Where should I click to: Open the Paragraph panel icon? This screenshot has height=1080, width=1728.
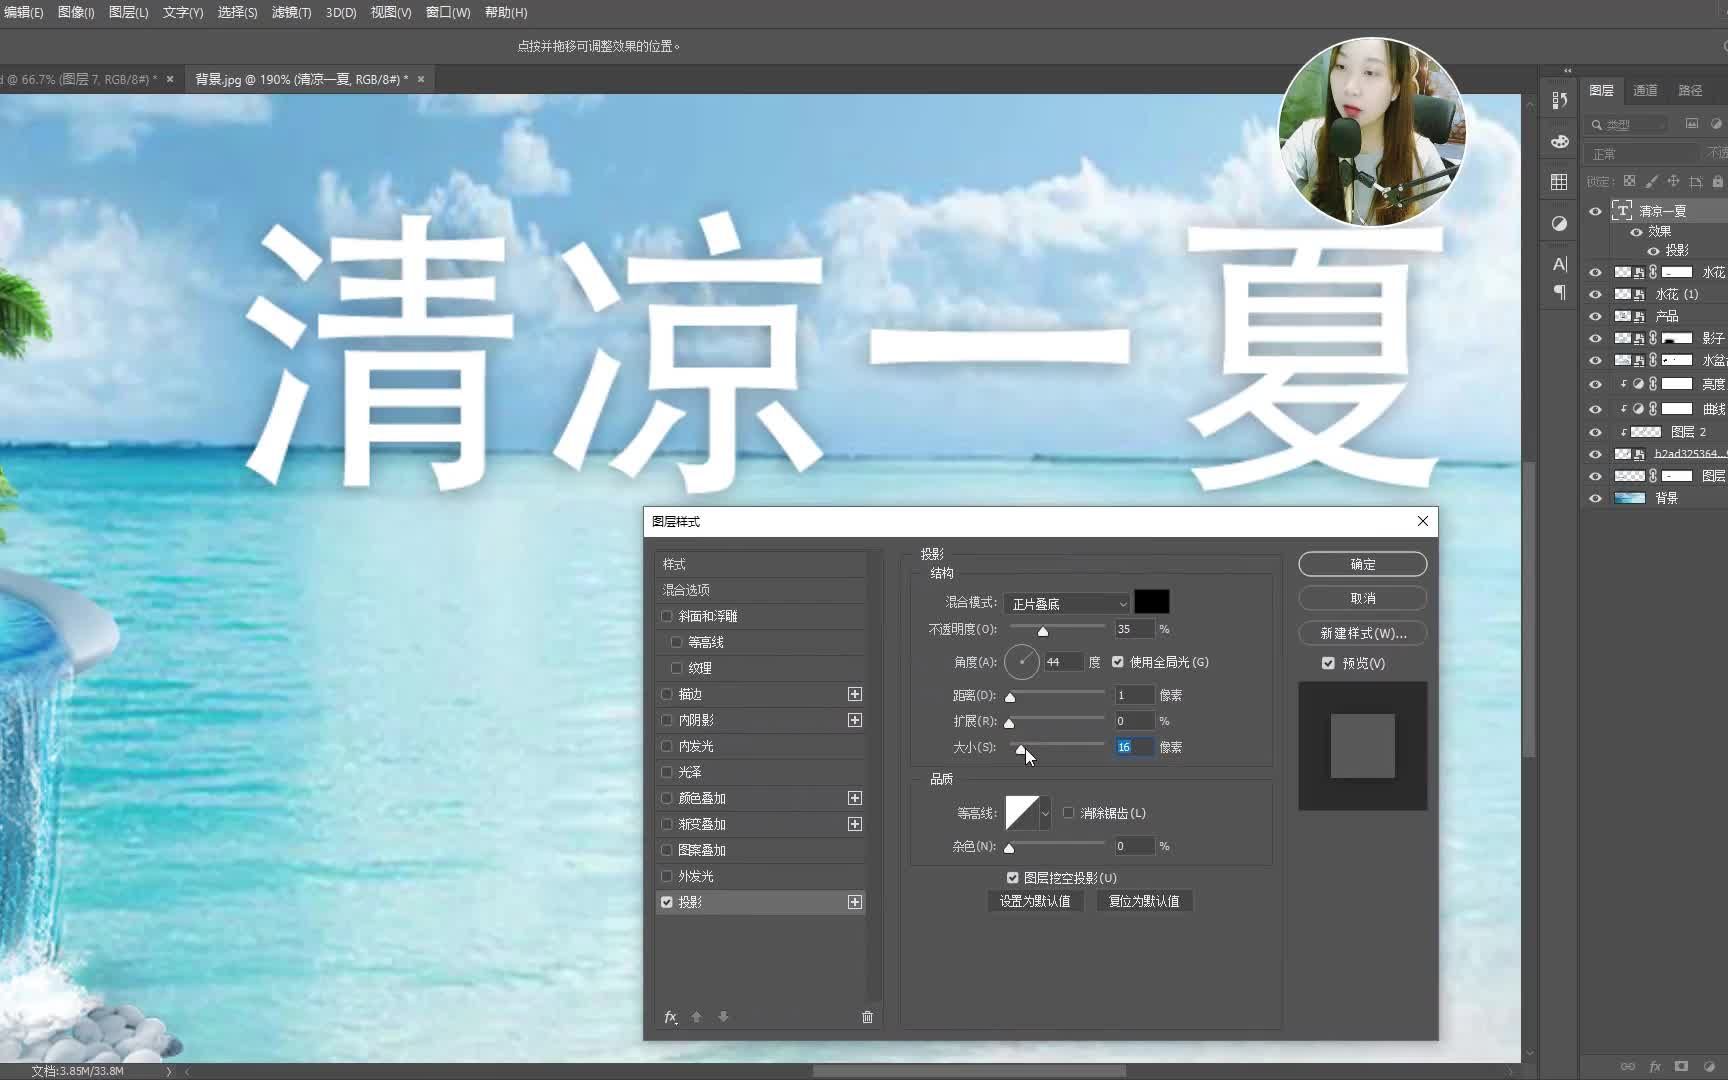[x=1559, y=293]
